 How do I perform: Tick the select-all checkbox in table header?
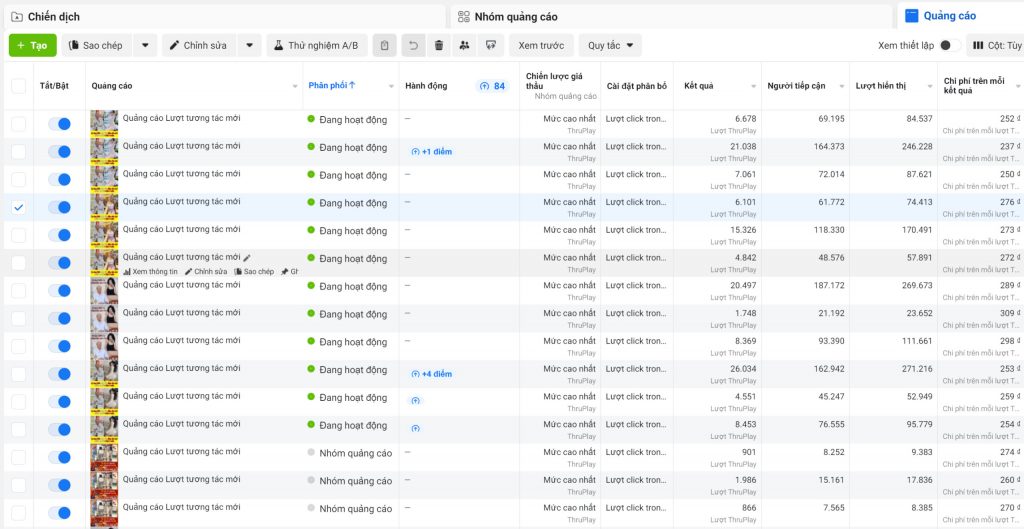(x=19, y=86)
